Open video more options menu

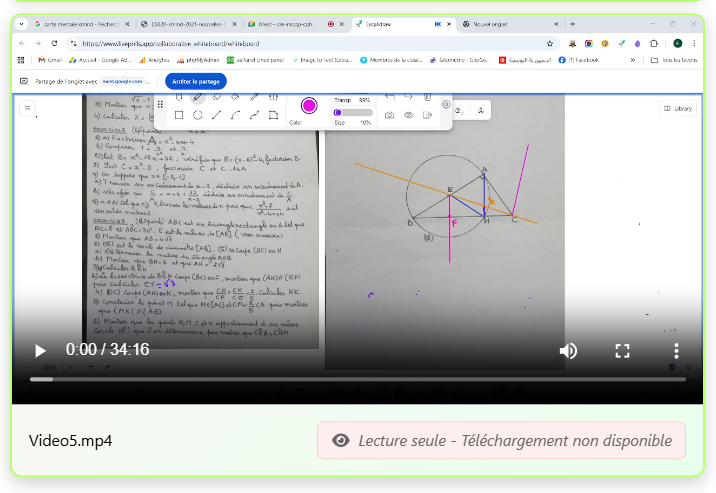(x=676, y=350)
